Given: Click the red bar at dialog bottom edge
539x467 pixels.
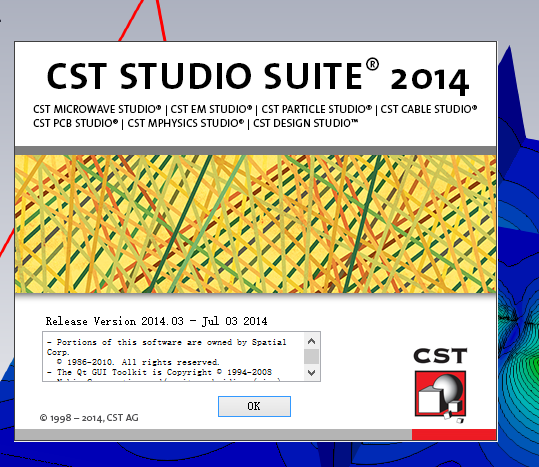Looking at the screenshot, I should tap(454, 434).
